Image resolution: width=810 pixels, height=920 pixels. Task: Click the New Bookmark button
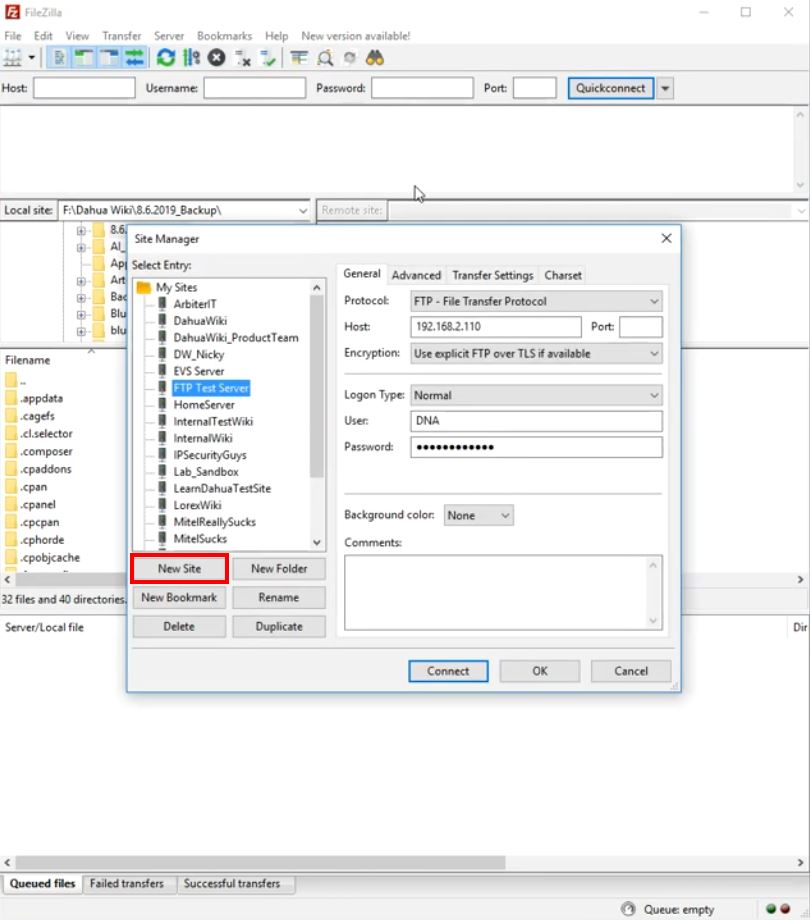[x=179, y=597]
